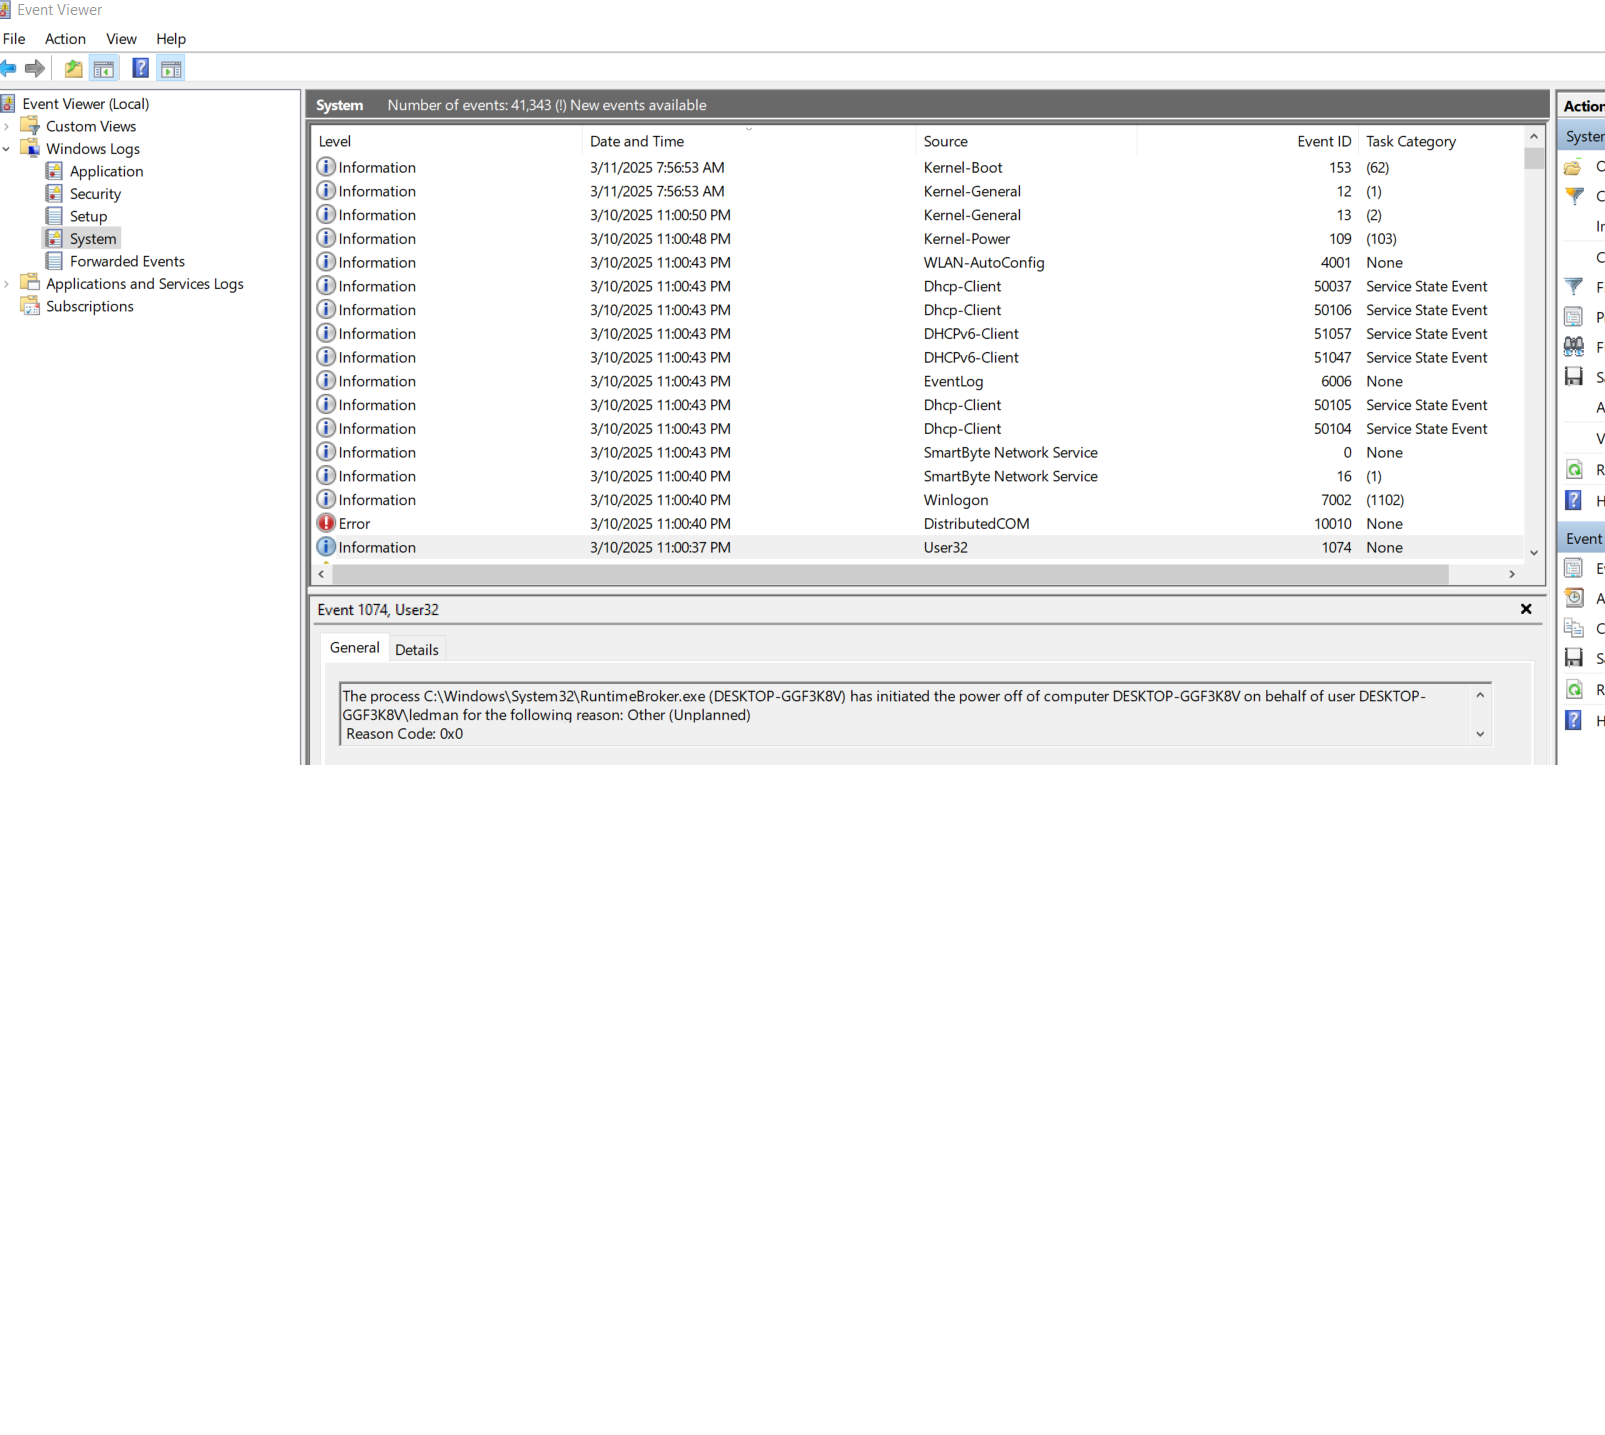Click the blue Back arrow in toolbar
The image size is (1605, 1435).
(x=8, y=68)
